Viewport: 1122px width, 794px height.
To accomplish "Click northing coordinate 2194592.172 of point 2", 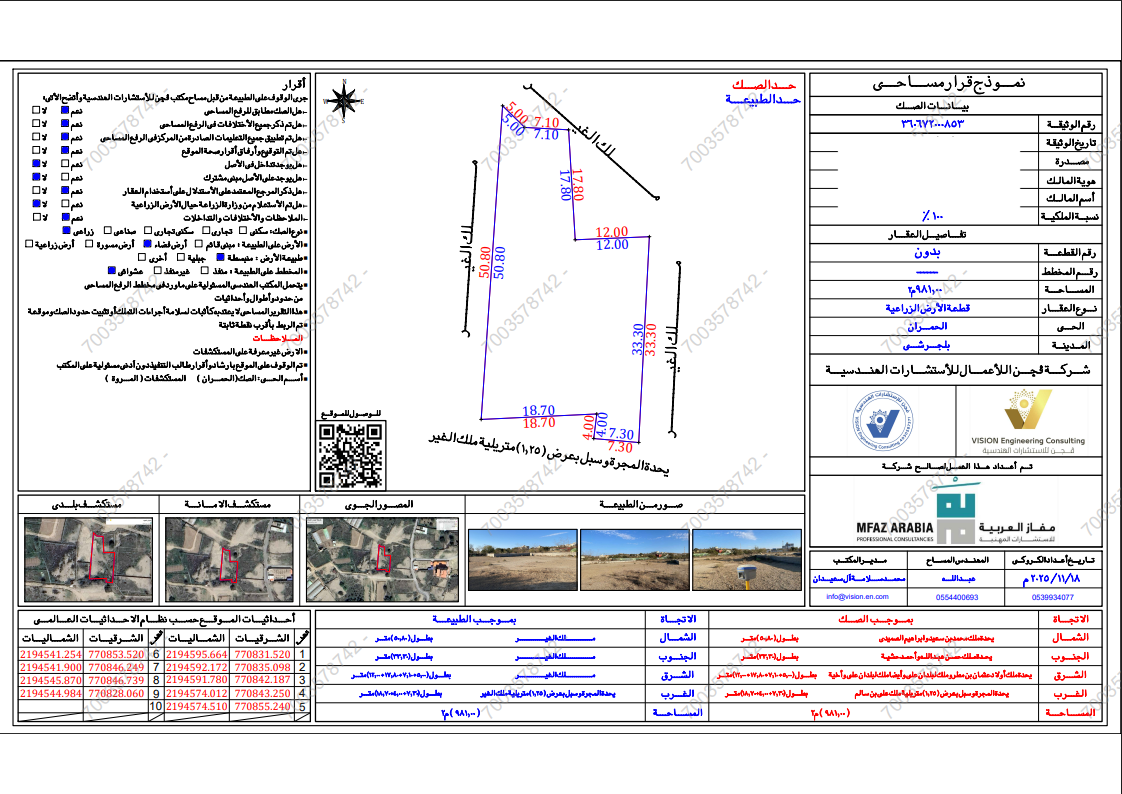I will pyautogui.click(x=196, y=667).
